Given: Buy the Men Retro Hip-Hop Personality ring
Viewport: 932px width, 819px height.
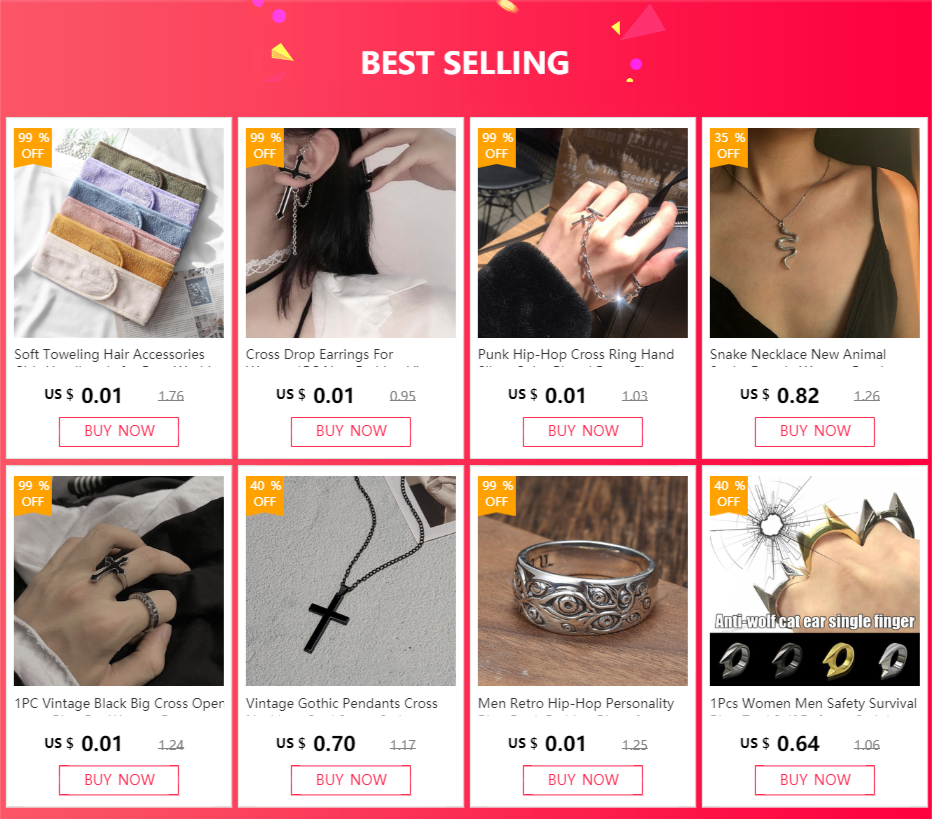Looking at the screenshot, I should pyautogui.click(x=582, y=780).
